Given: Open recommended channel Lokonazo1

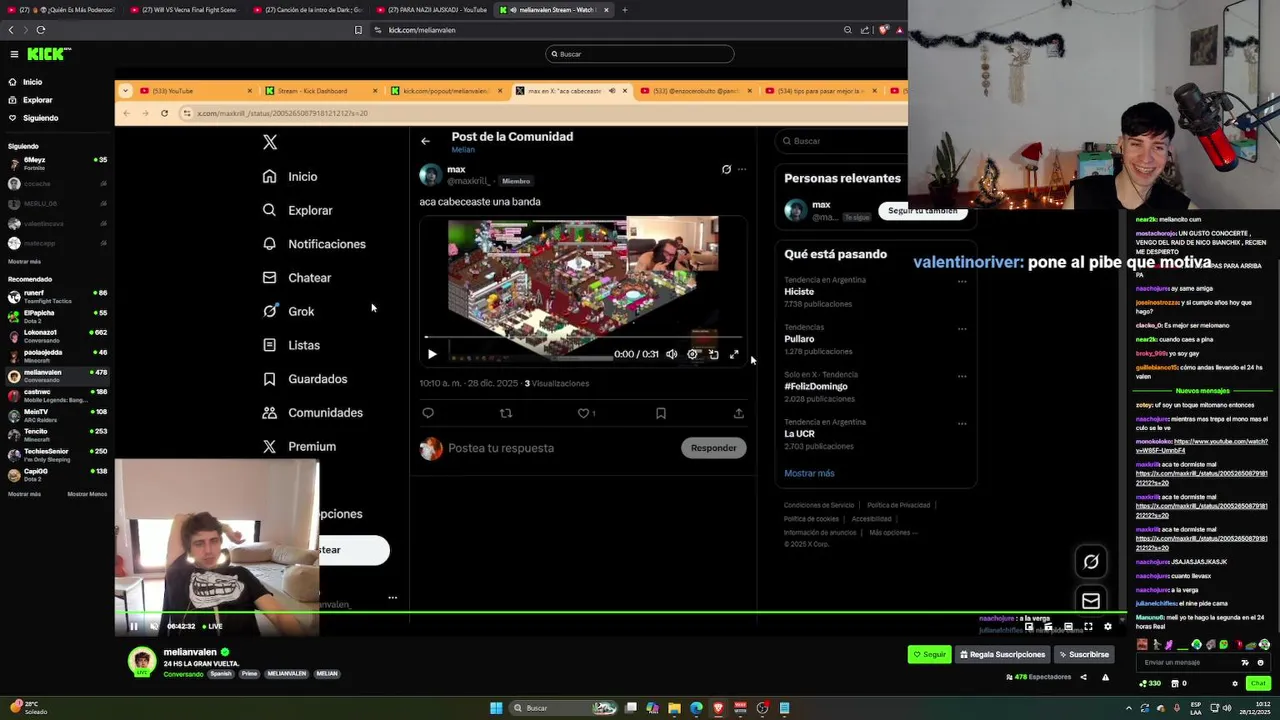Looking at the screenshot, I should (x=57, y=336).
